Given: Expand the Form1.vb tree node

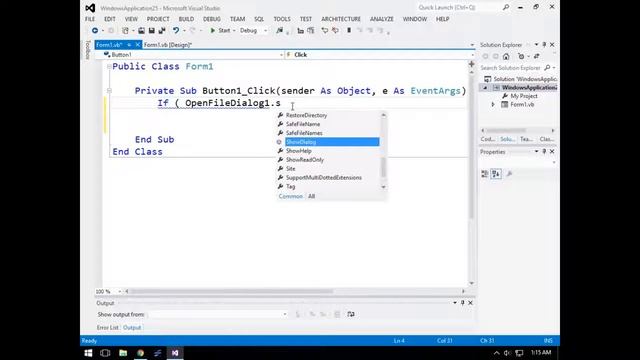Looking at the screenshot, I should point(493,105).
